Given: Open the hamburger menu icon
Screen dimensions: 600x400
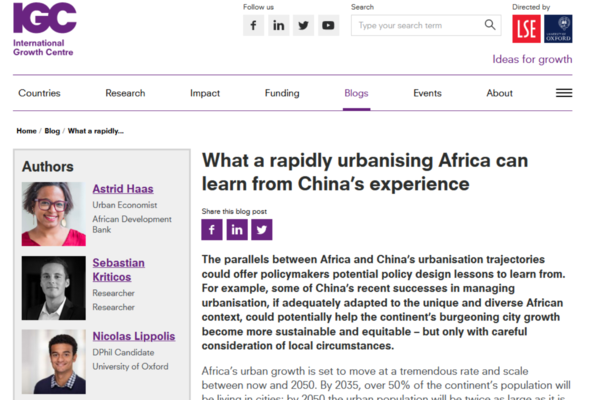Looking at the screenshot, I should pyautogui.click(x=564, y=93).
